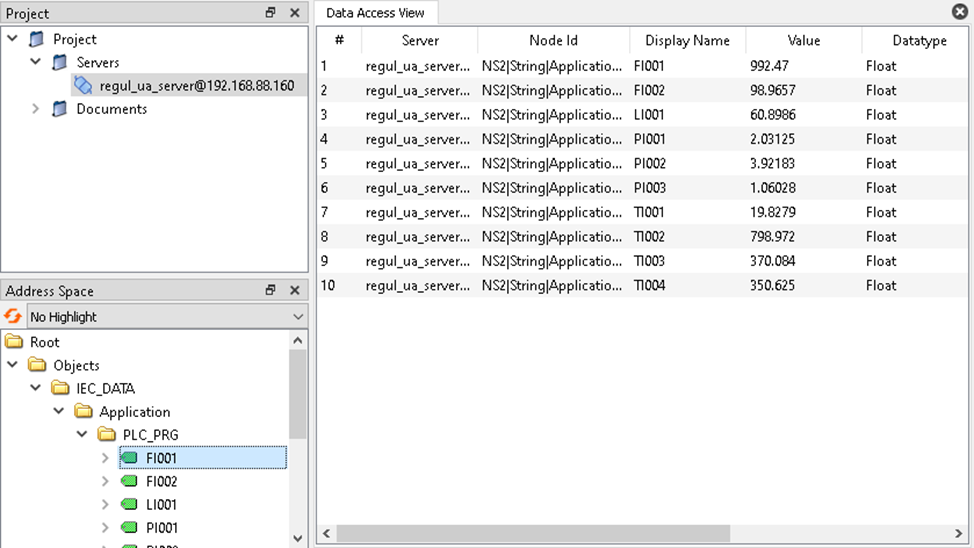Click the server connection icon for regul_ua_server

click(83, 85)
